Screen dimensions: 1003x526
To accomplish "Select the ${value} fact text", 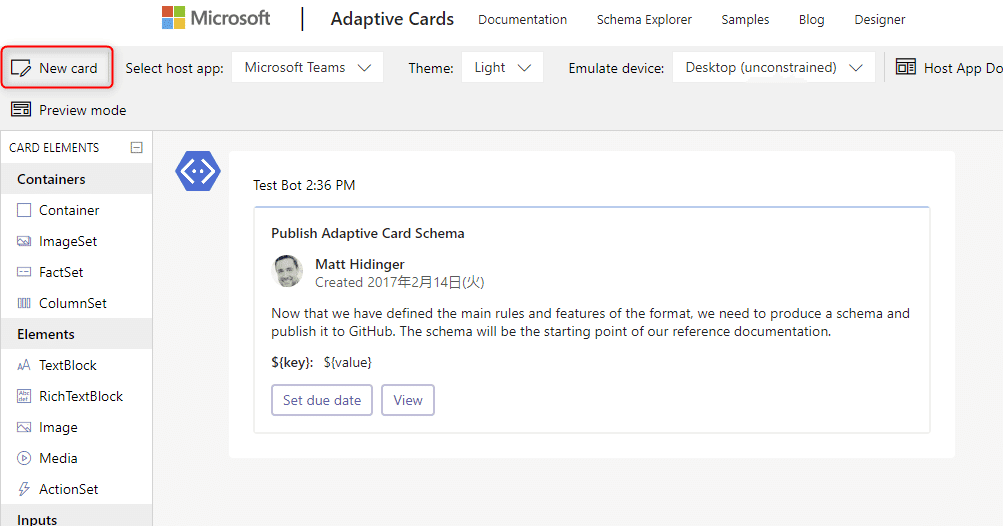I will point(347,362).
